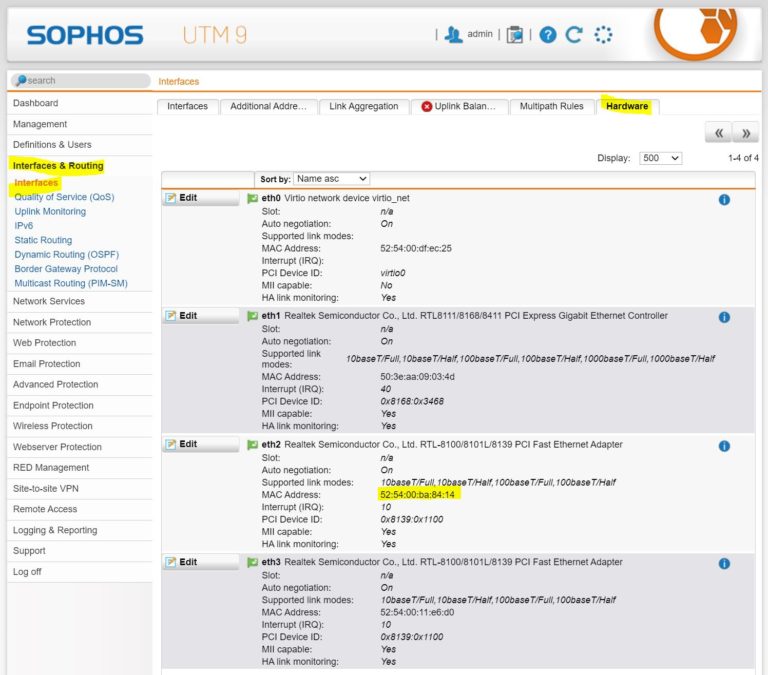
Task: Open Dynamic Routing (OSPF)
Action: click(x=67, y=255)
